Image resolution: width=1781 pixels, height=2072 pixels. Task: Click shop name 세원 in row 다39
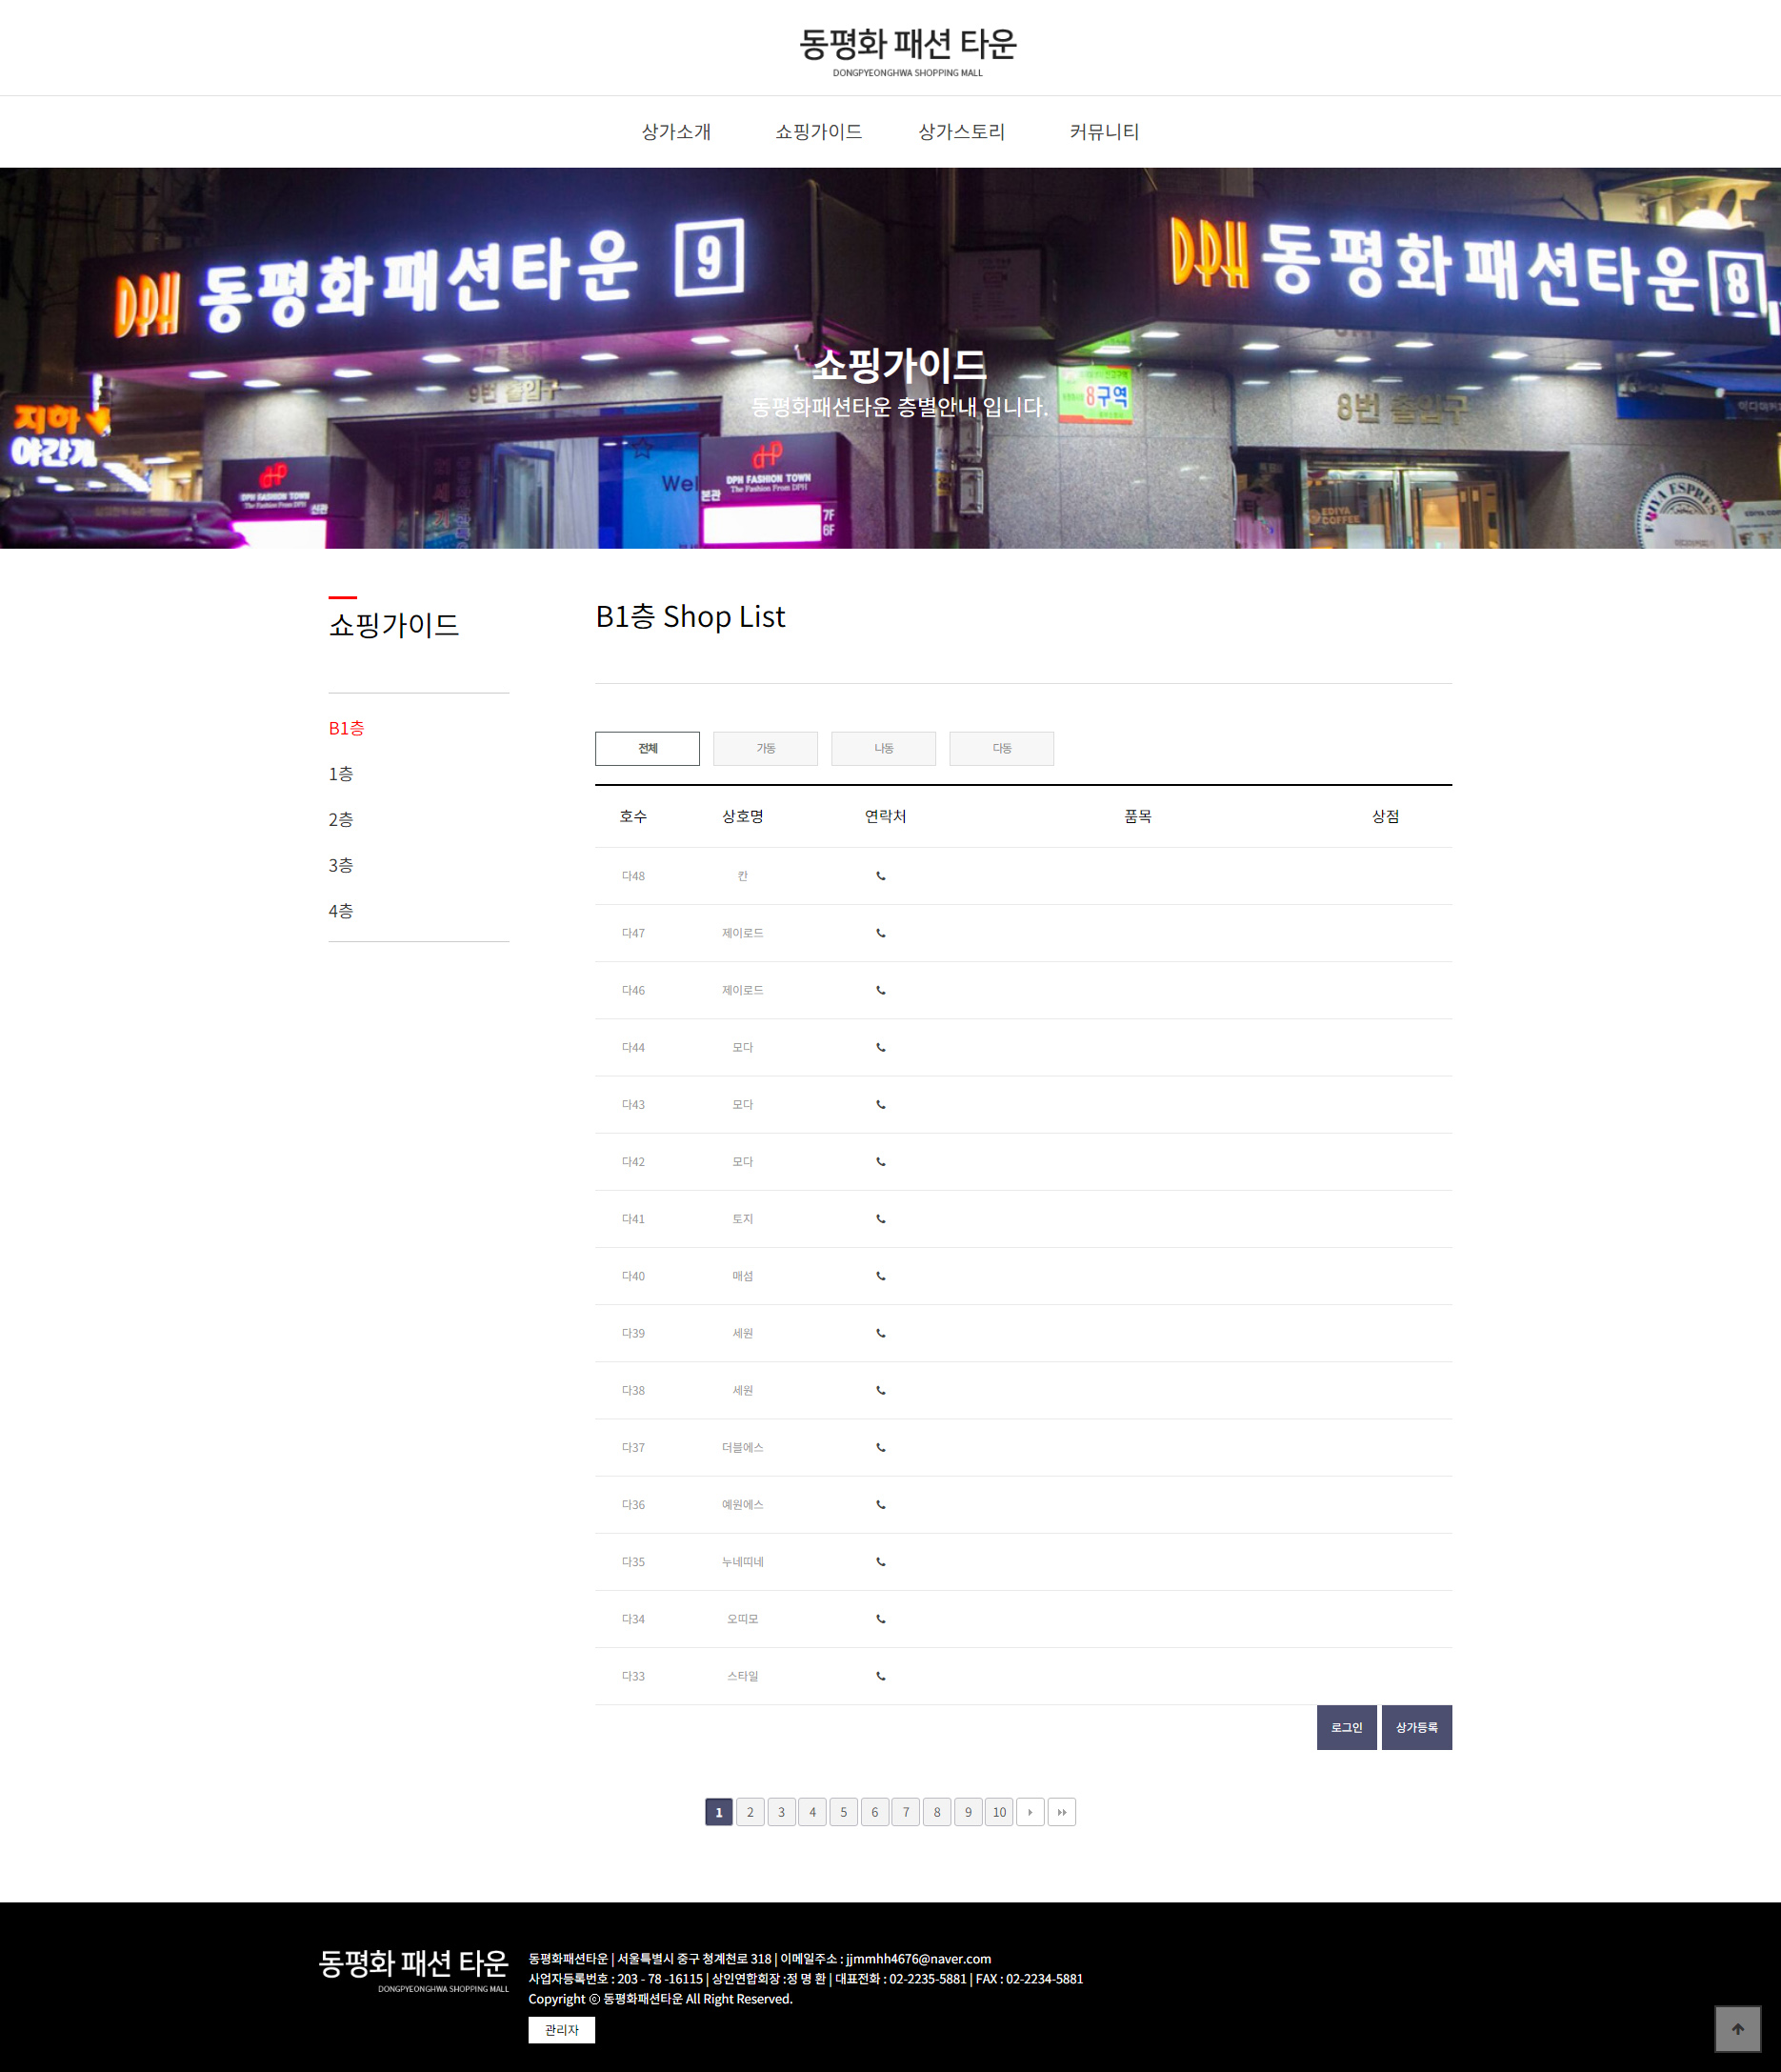742,1332
